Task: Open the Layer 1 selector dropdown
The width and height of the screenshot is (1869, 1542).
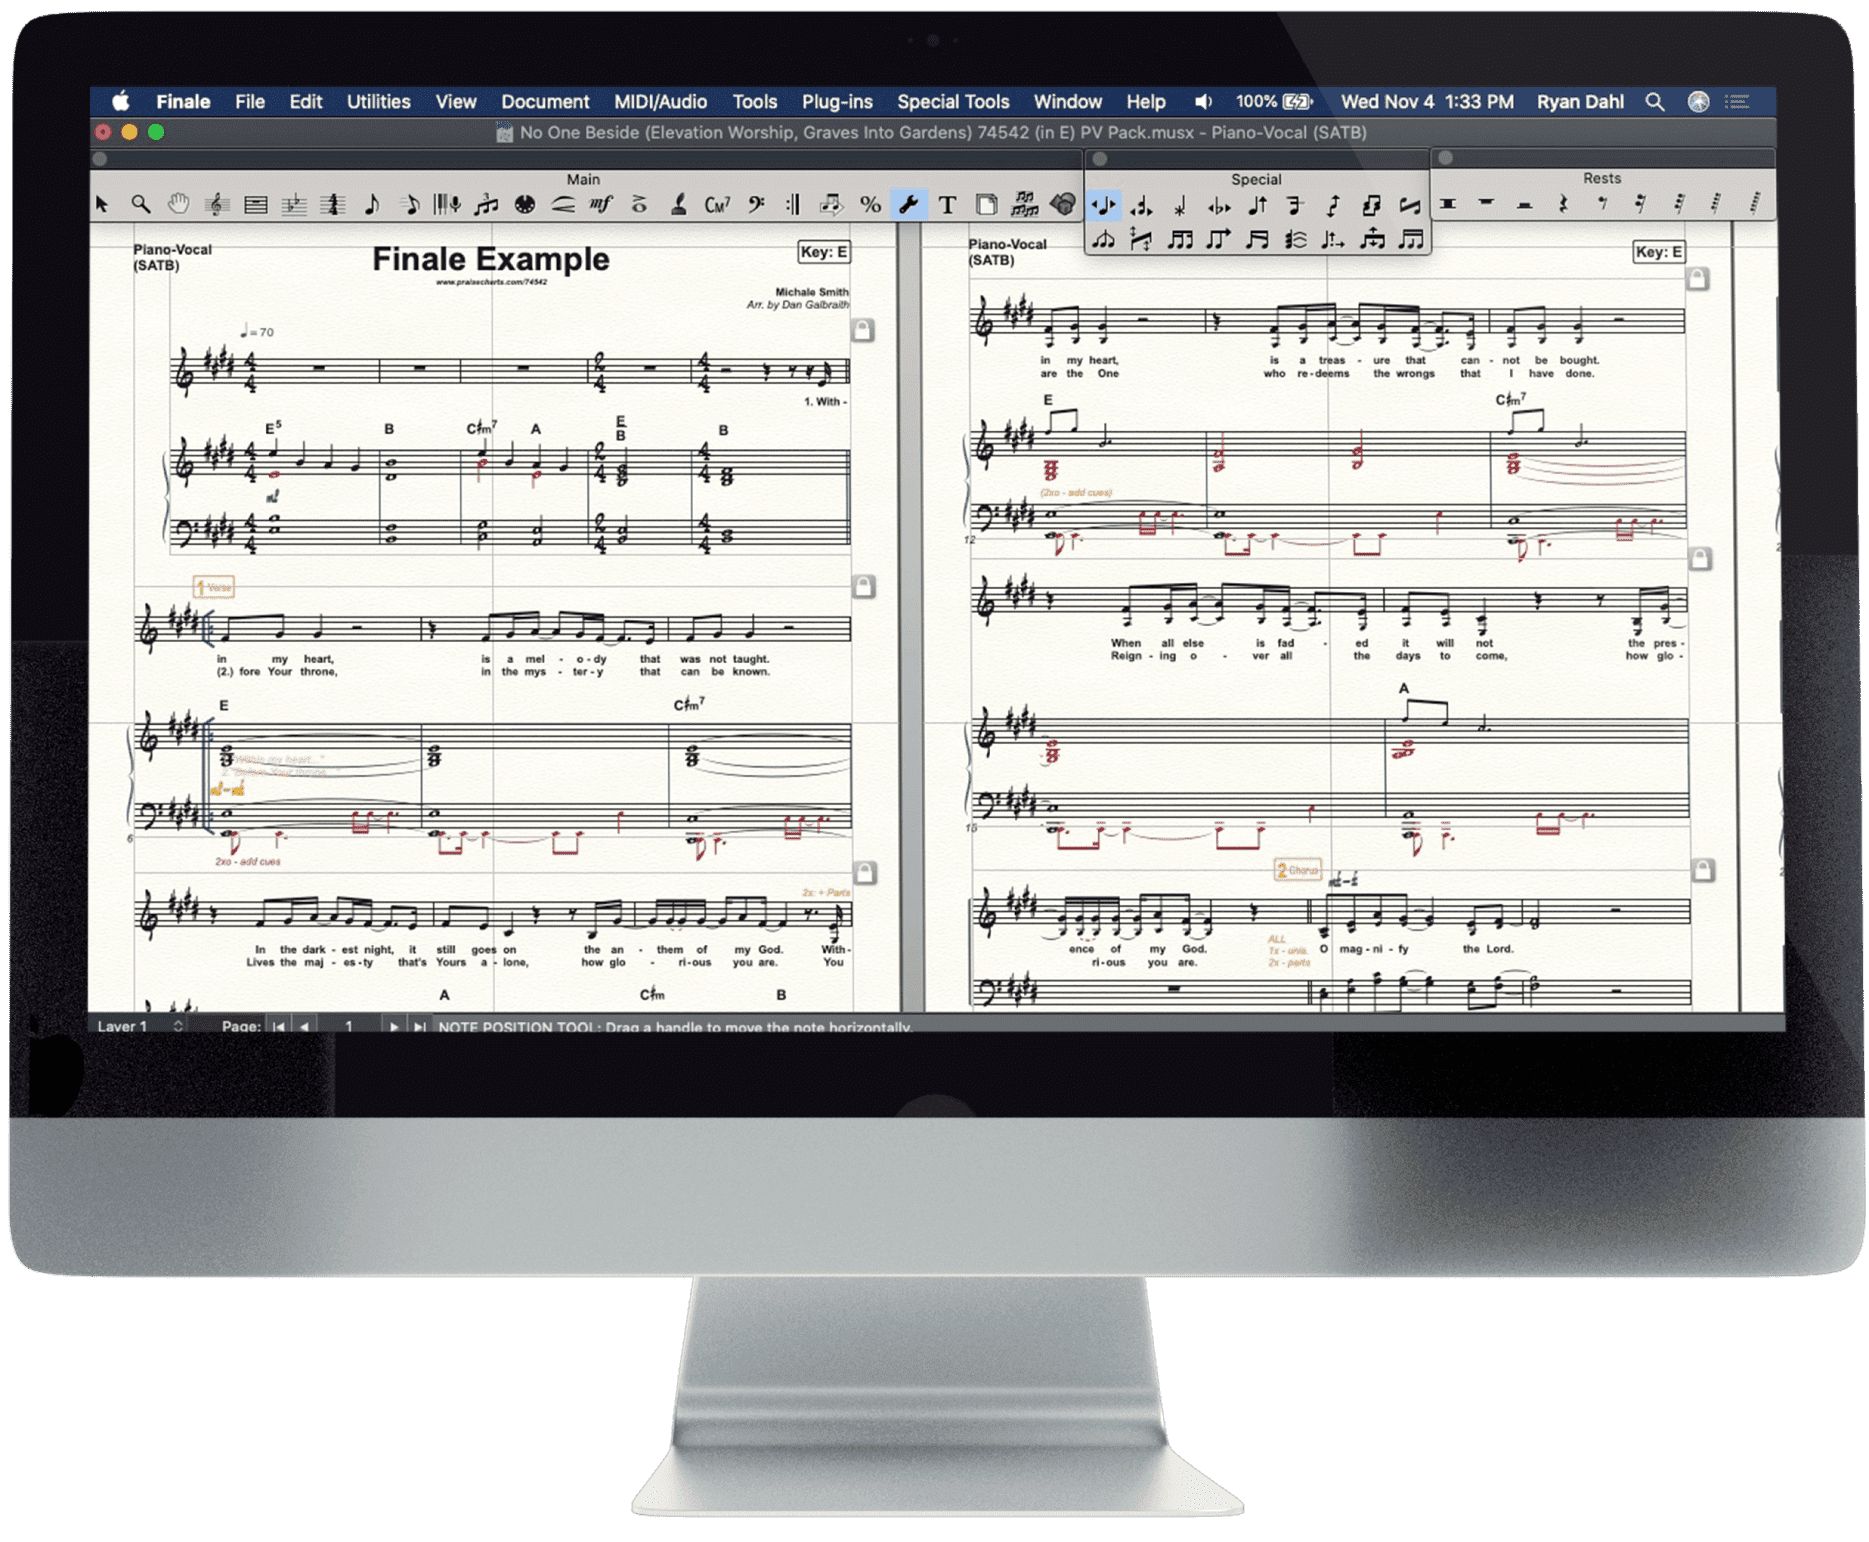Action: (x=139, y=1025)
